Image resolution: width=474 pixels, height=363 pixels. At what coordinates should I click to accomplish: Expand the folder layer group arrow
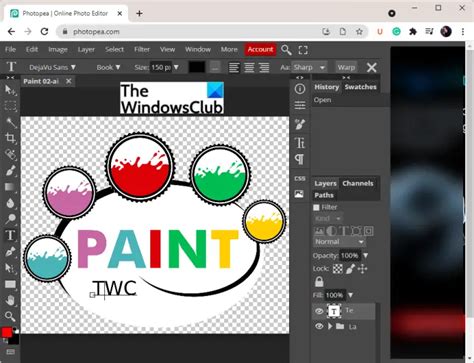[330, 326]
